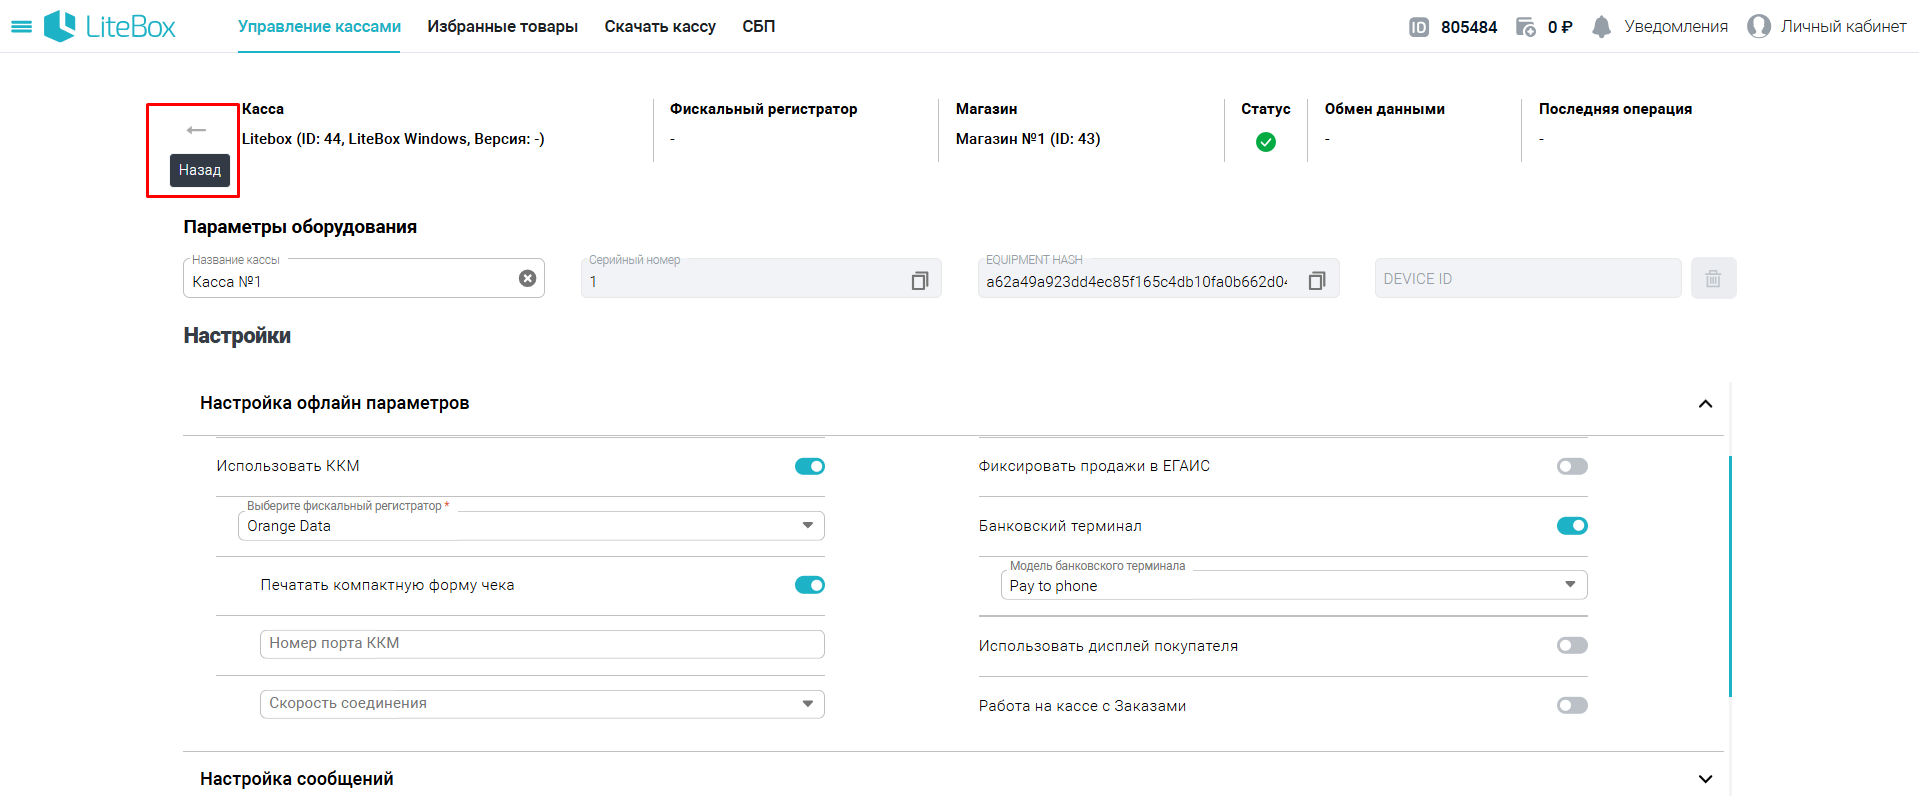Click the Litebox (ID: 44) cash register text

pos(393,139)
